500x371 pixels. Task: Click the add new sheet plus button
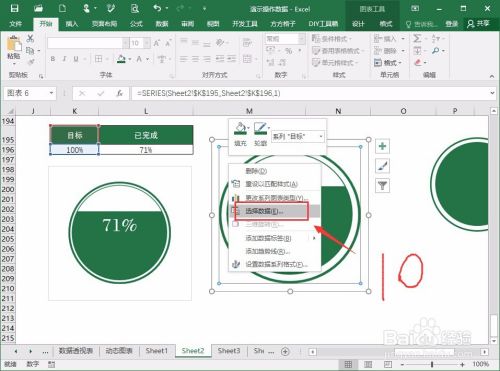point(285,351)
